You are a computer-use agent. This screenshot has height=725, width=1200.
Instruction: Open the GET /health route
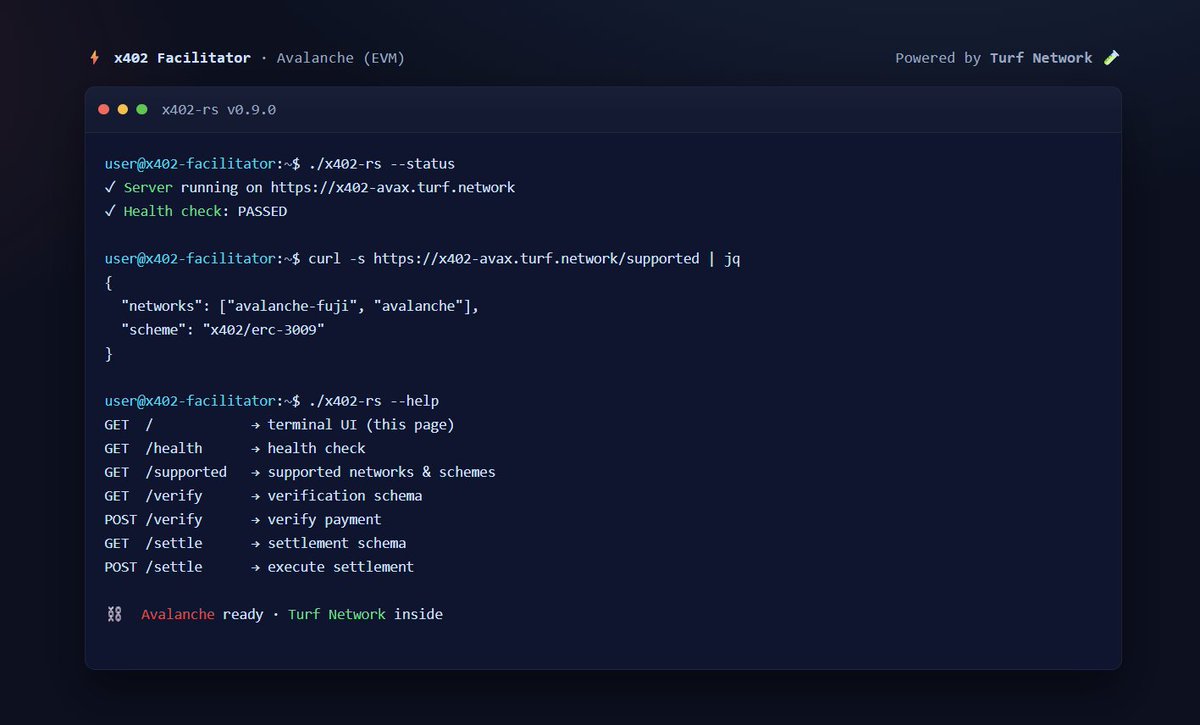(235, 448)
